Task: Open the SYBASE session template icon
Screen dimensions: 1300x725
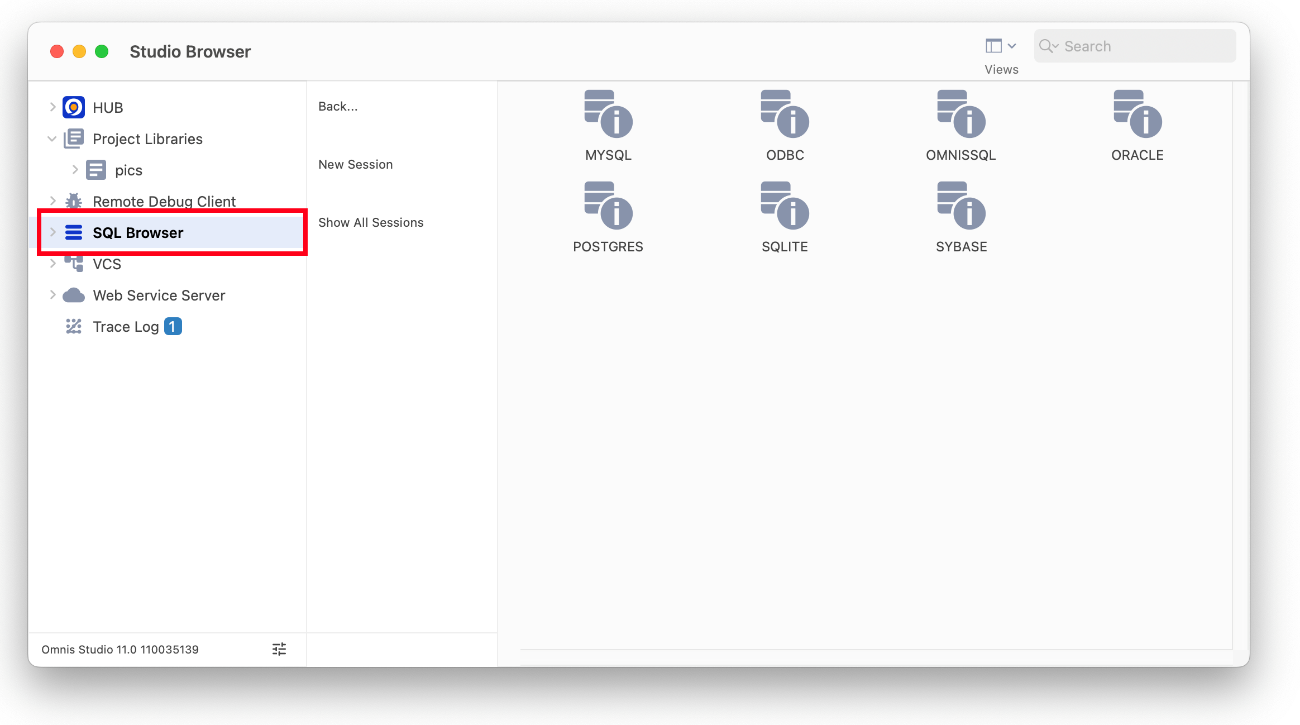Action: coord(961,205)
